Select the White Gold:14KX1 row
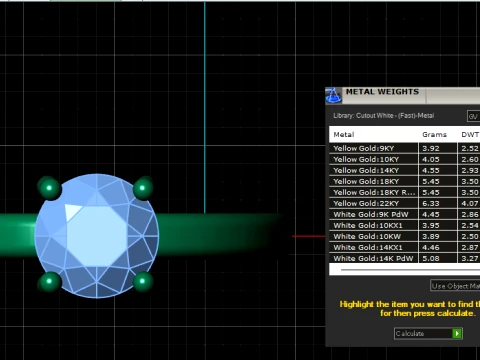Image resolution: width=480 pixels, height=360 pixels. pos(404,247)
